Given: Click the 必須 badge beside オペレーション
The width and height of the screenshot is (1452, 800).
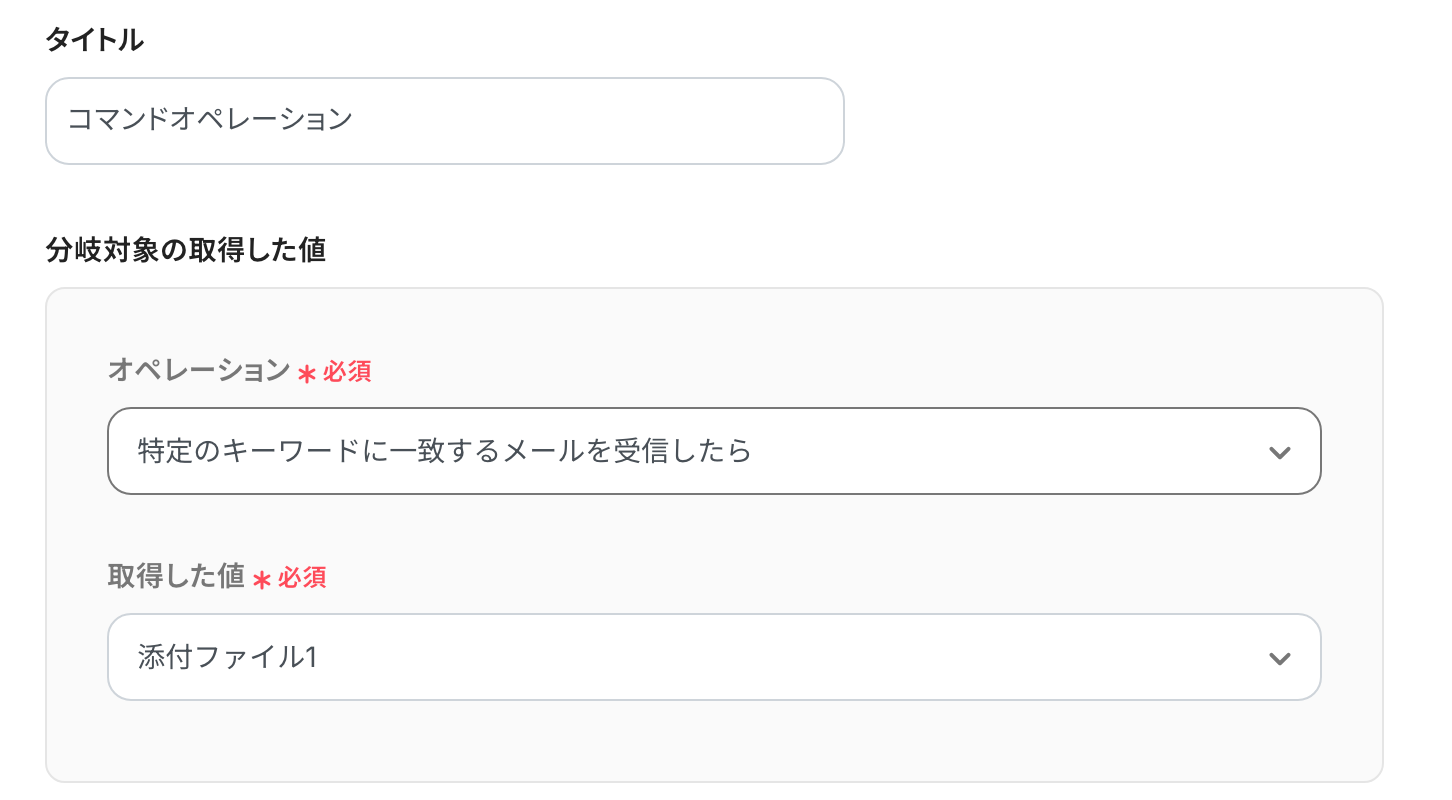Looking at the screenshot, I should click(347, 372).
